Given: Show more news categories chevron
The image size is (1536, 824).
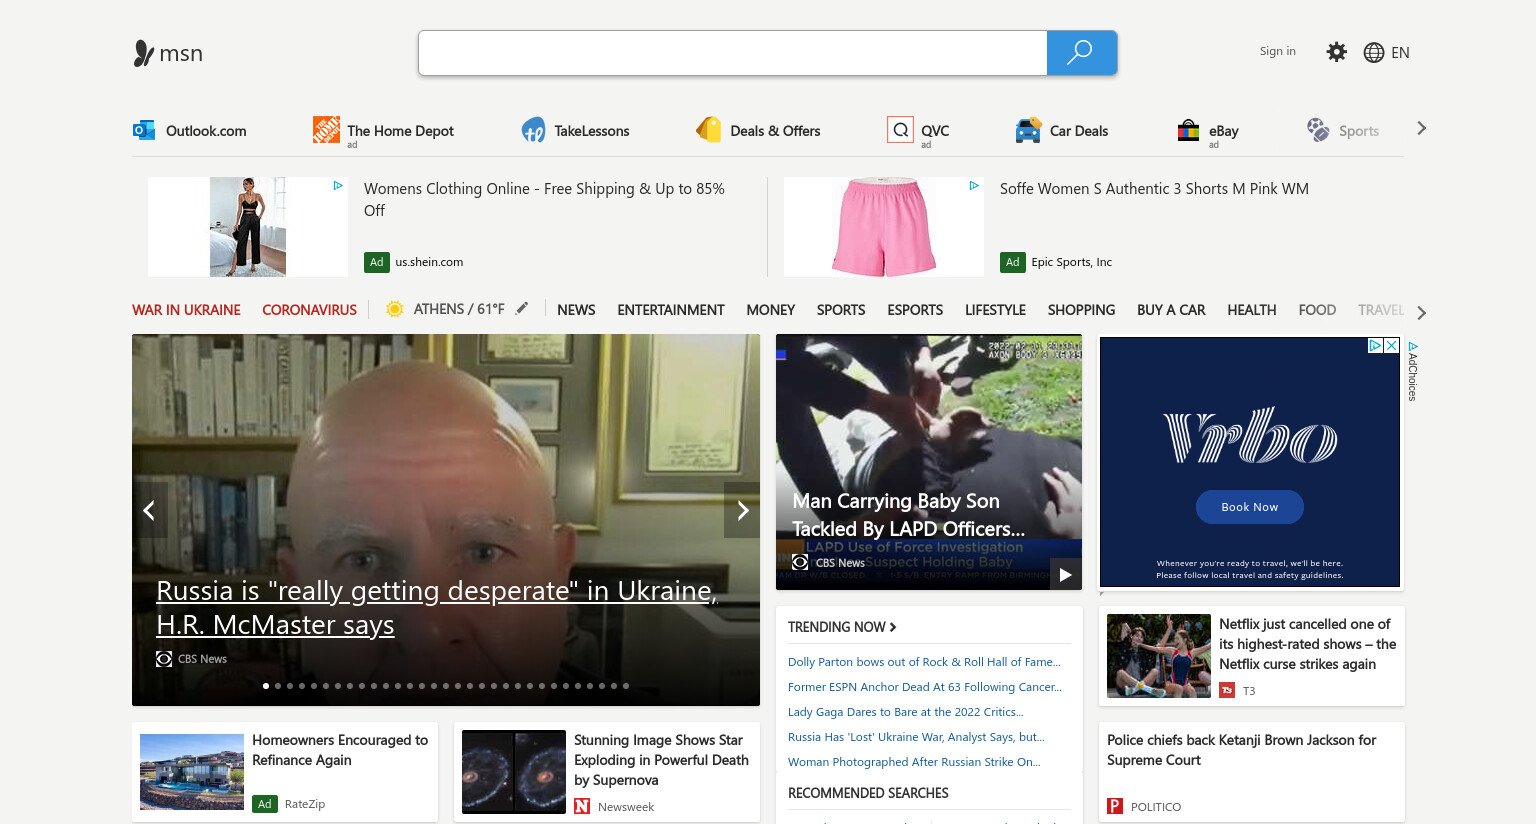Looking at the screenshot, I should [1421, 313].
